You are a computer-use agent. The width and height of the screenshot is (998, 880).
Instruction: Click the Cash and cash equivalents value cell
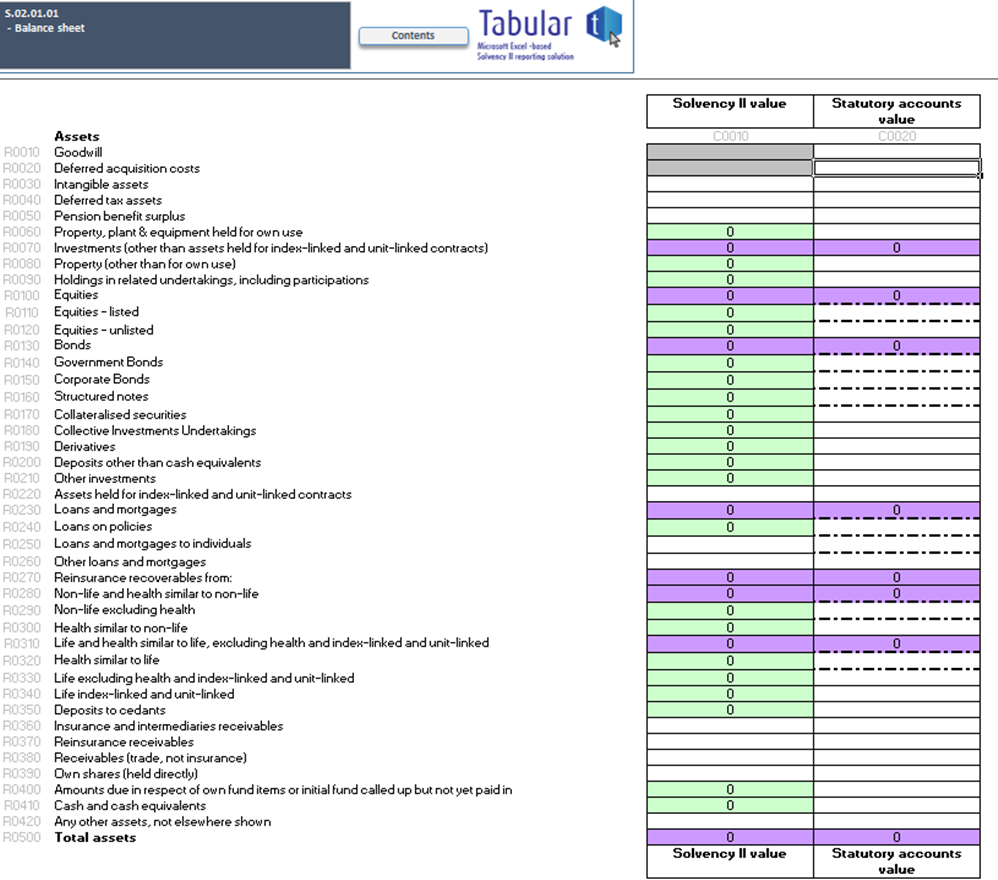click(728, 805)
